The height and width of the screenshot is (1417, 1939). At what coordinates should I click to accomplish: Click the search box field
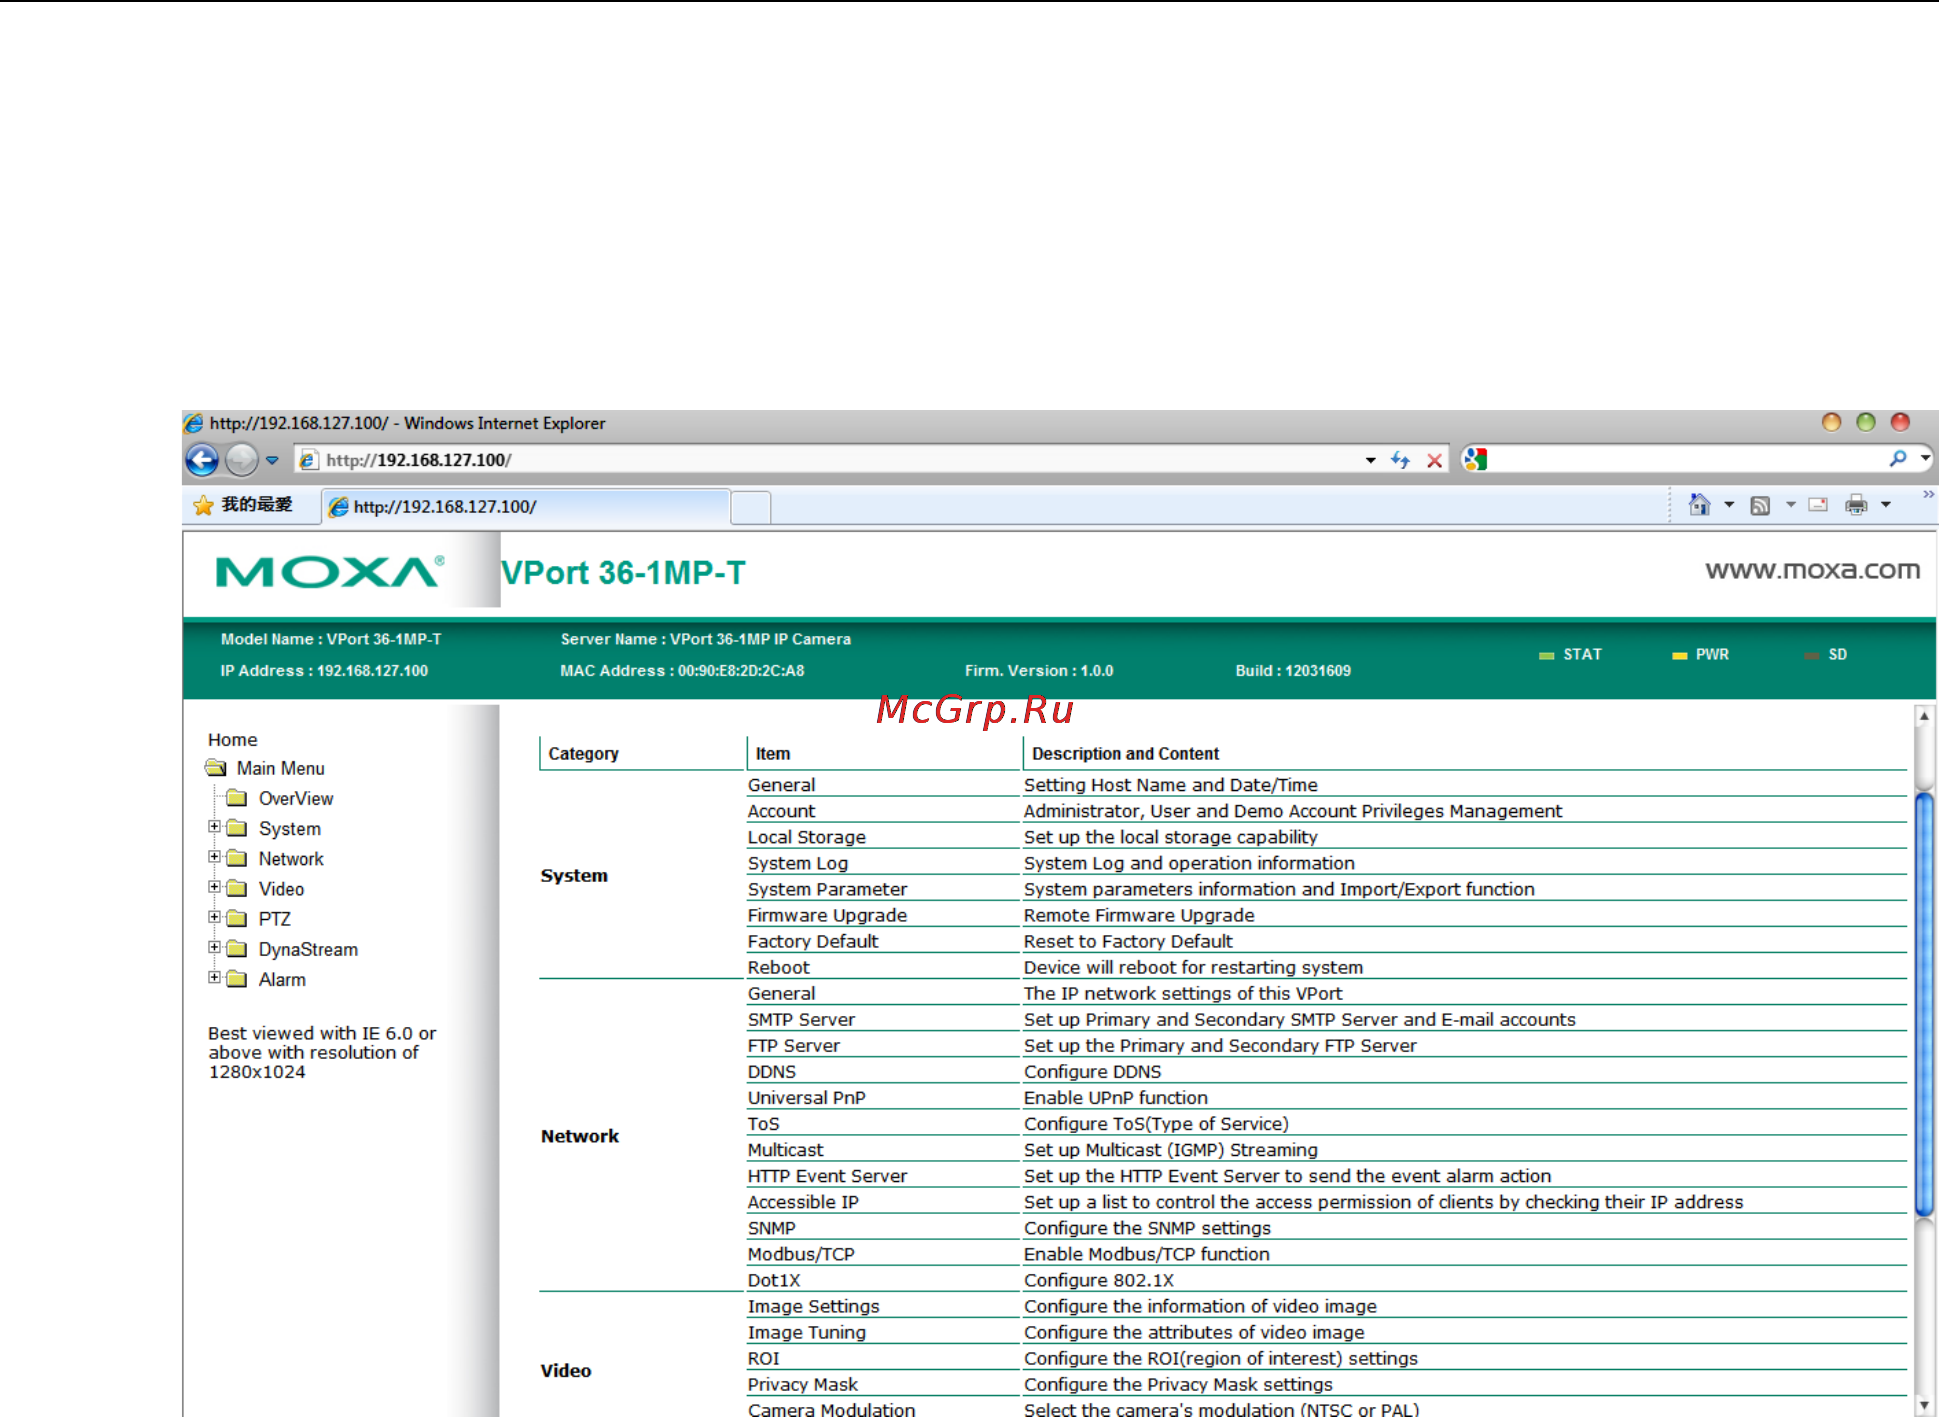pos(1685,459)
